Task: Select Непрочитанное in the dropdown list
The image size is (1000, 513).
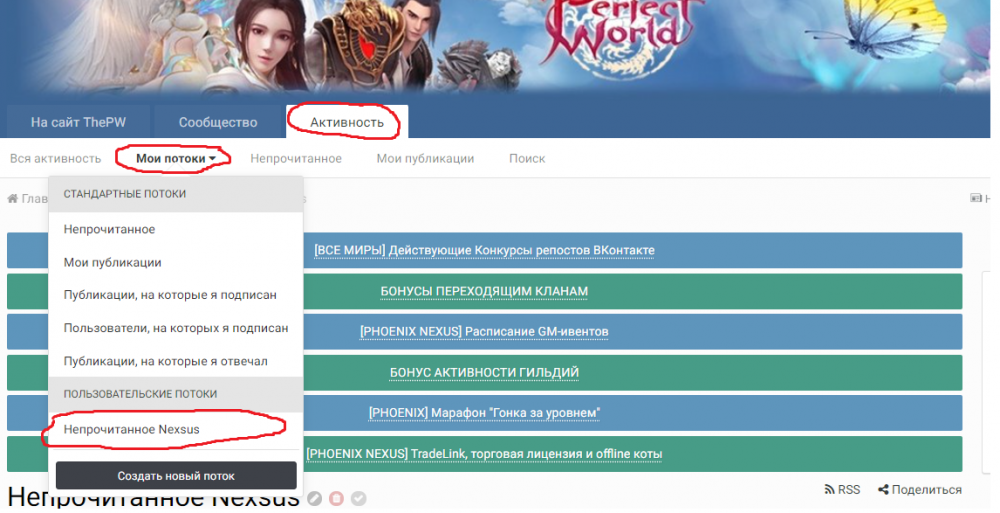Action: coord(109,229)
